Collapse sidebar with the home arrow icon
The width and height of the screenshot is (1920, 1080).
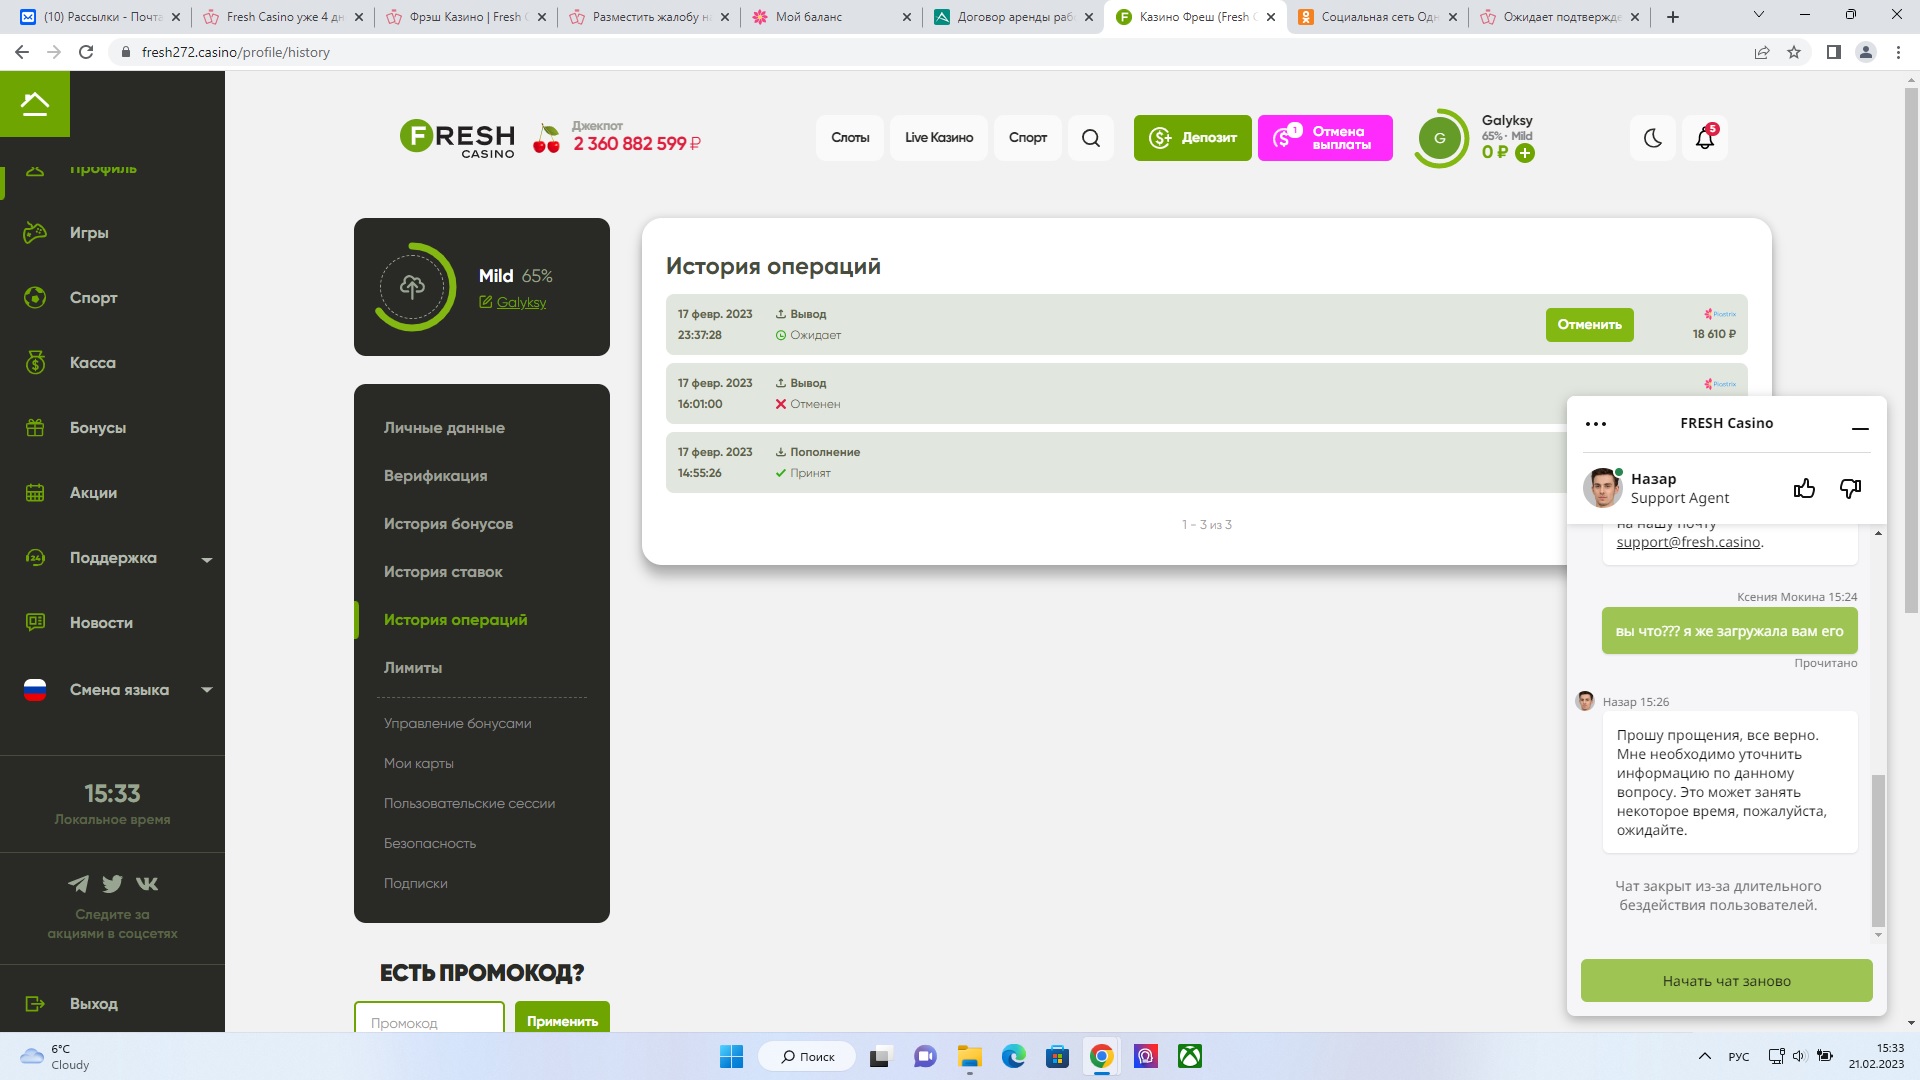(35, 103)
